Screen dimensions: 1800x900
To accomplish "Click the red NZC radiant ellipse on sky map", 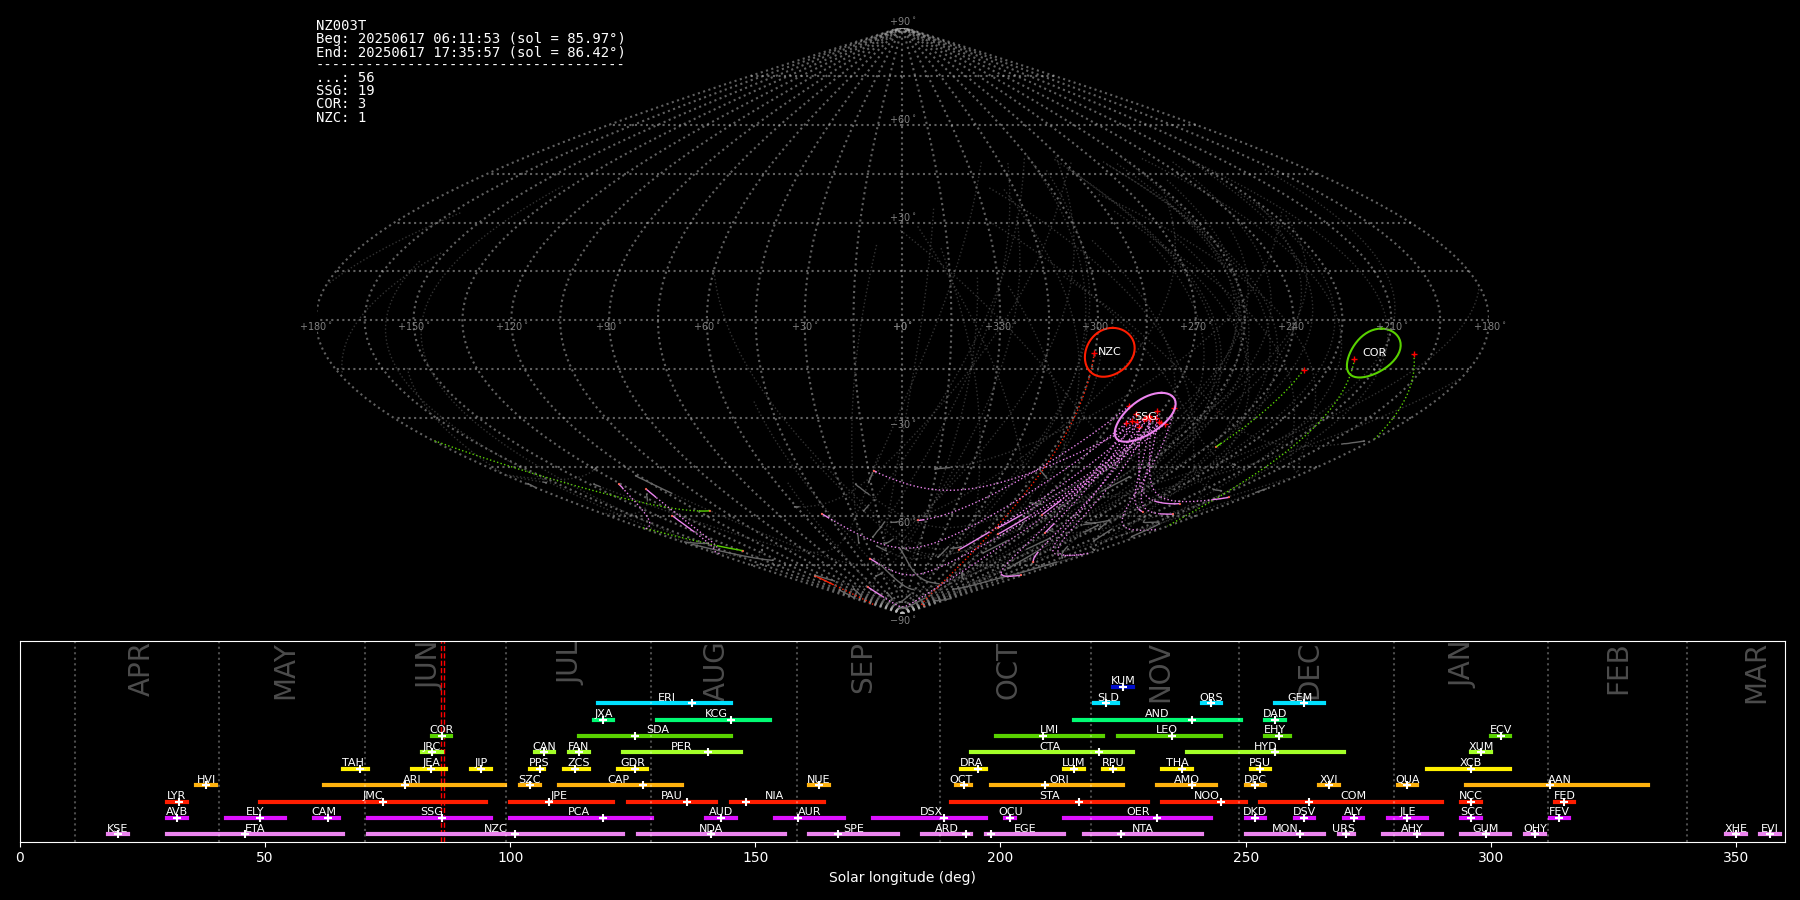I will (1110, 352).
